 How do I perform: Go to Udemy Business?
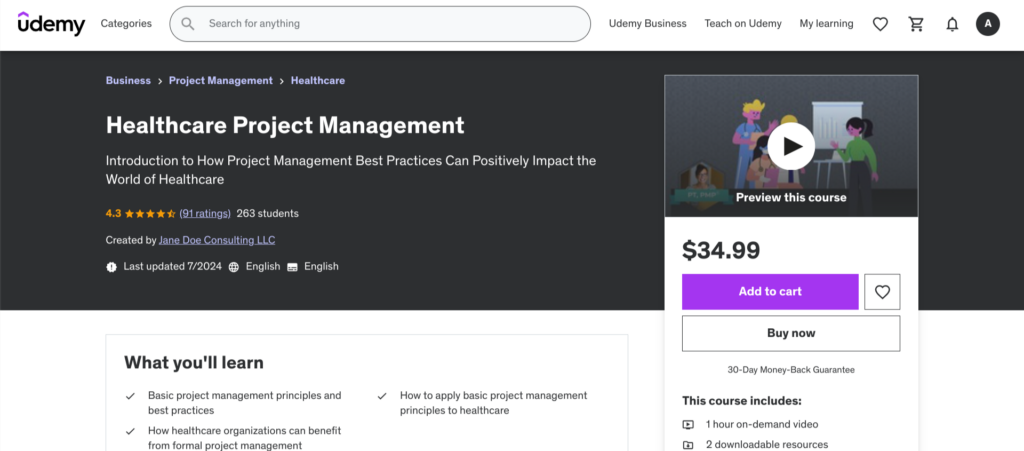pyautogui.click(x=647, y=24)
